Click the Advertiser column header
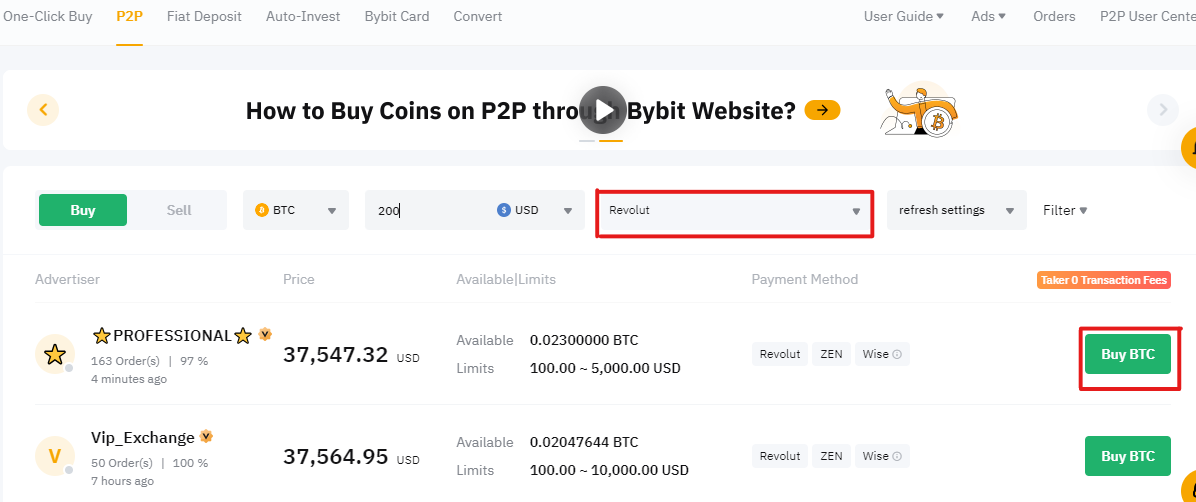The image size is (1196, 502). pos(67,279)
